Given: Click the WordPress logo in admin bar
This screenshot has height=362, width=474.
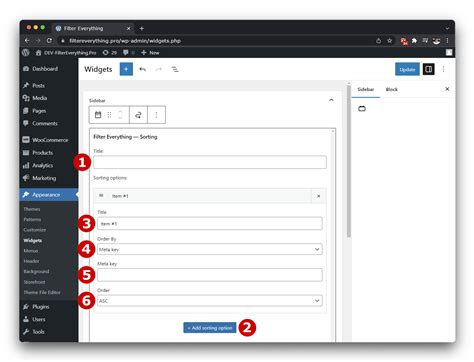Looking at the screenshot, I should coord(26,53).
